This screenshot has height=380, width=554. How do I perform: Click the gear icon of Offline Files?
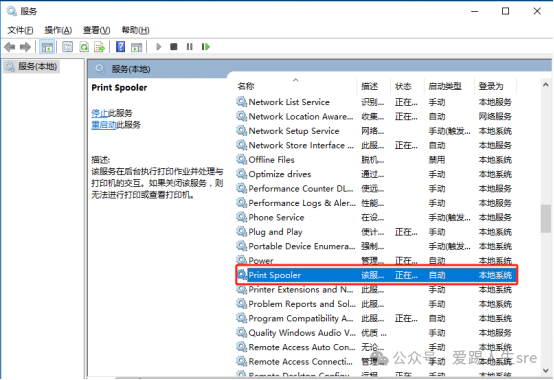pyautogui.click(x=241, y=160)
